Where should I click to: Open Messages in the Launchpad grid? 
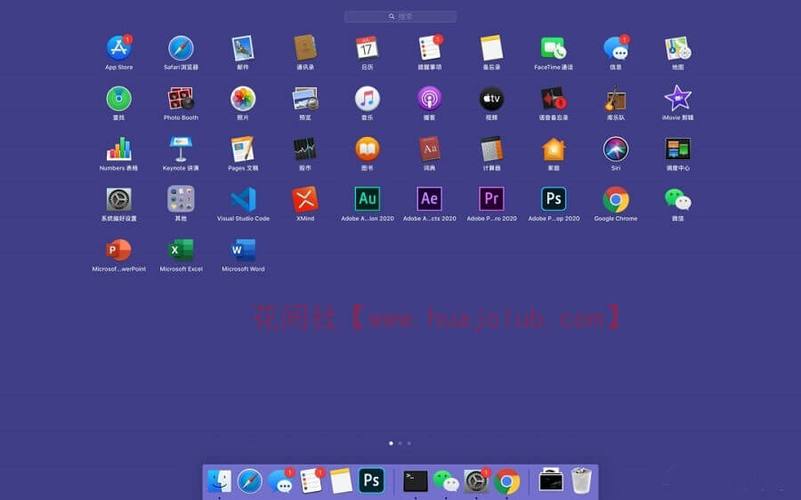[616, 48]
